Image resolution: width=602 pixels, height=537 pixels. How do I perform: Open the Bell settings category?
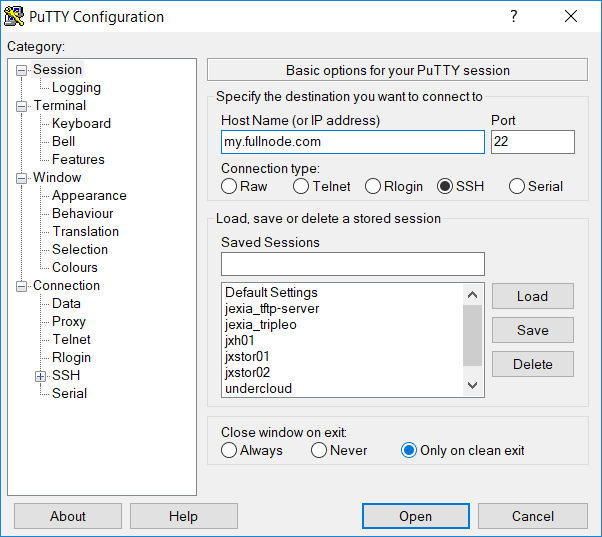tap(63, 142)
